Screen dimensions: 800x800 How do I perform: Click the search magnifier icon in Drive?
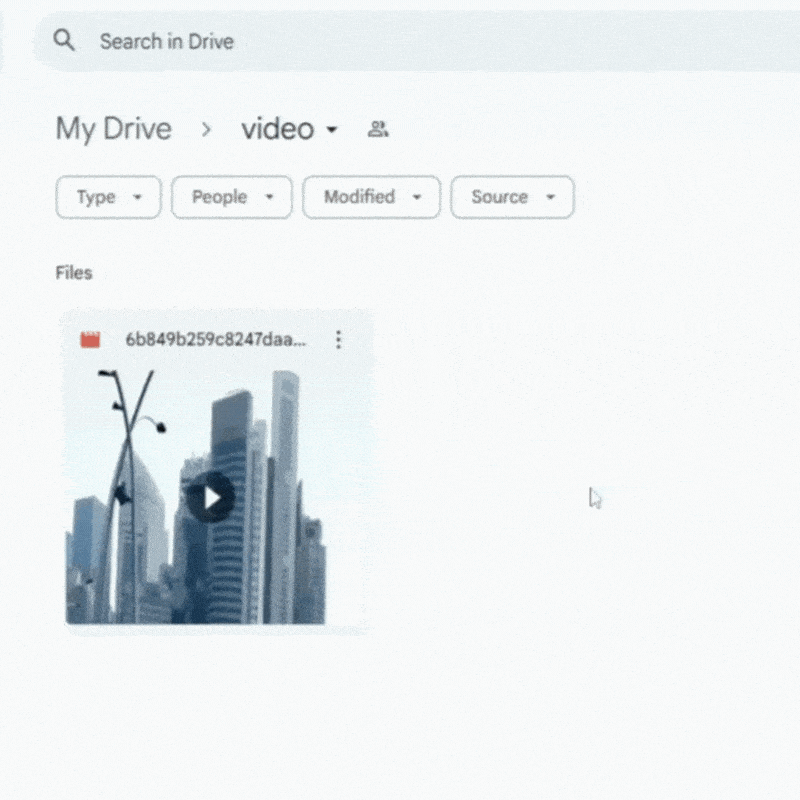63,41
